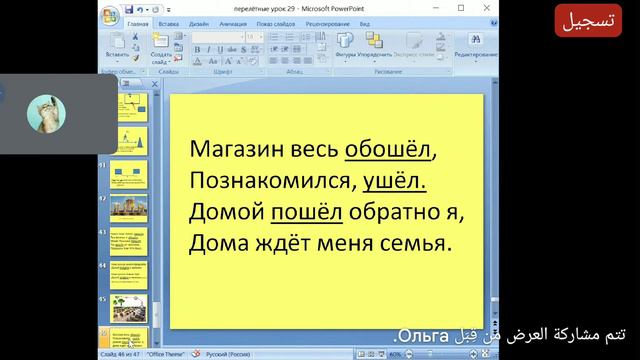Open the Дизайн ribbon tab
640x360 pixels.
tap(199, 24)
